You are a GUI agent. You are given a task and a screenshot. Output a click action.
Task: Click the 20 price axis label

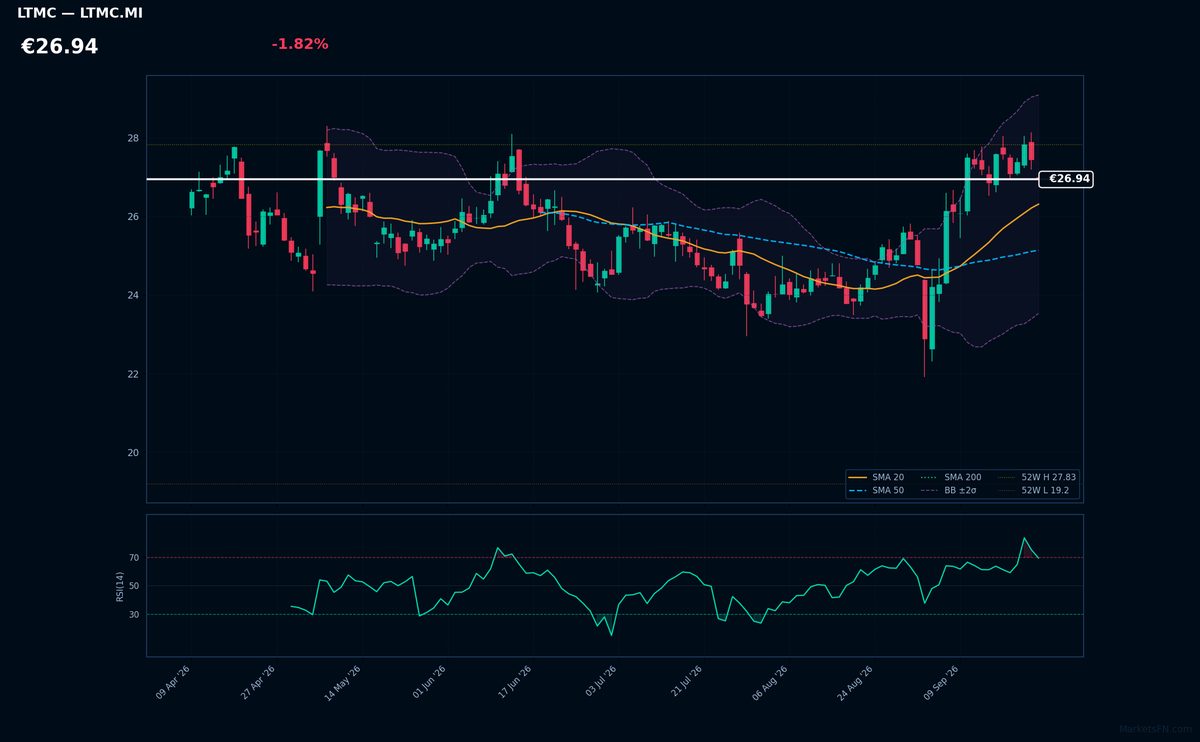pos(133,453)
